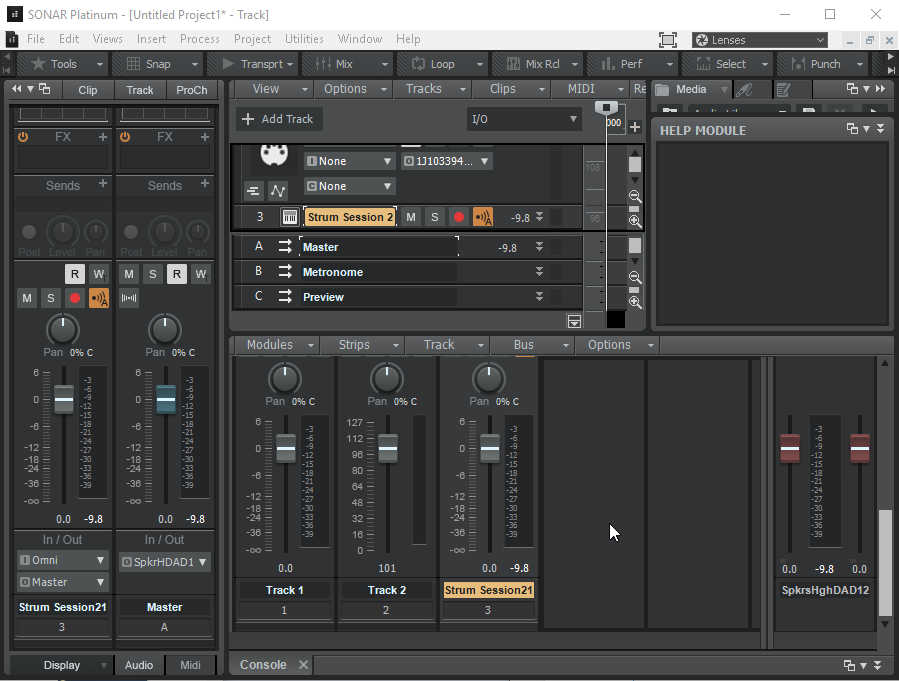This screenshot has width=899, height=681.
Task: Click the full screen mode icon
Action: 668,39
